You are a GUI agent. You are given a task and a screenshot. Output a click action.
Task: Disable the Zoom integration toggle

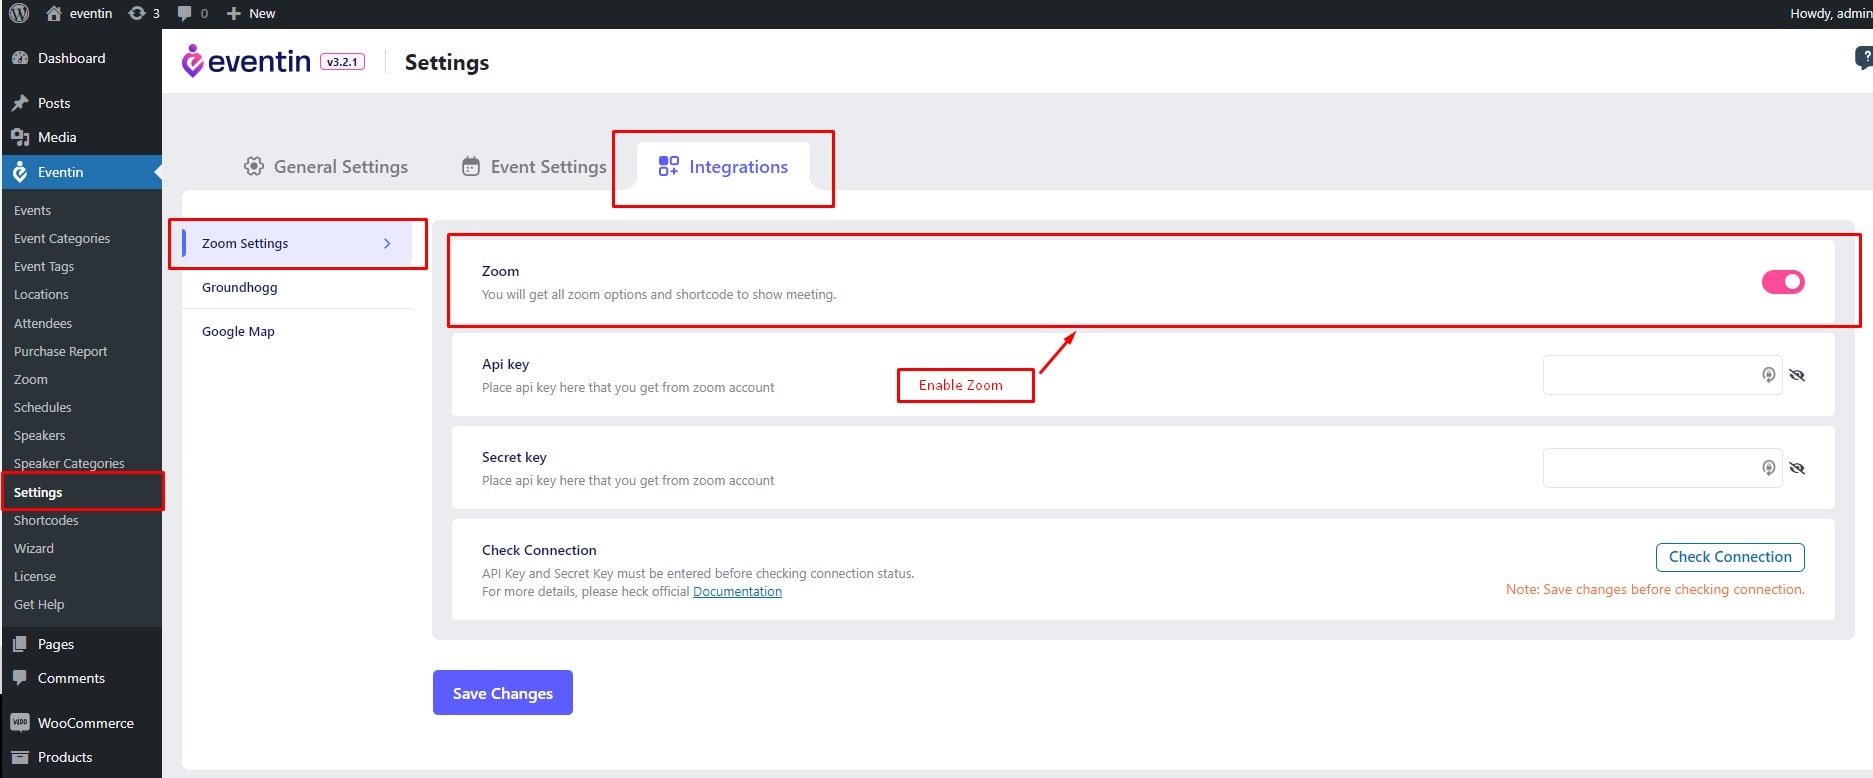coord(1783,282)
